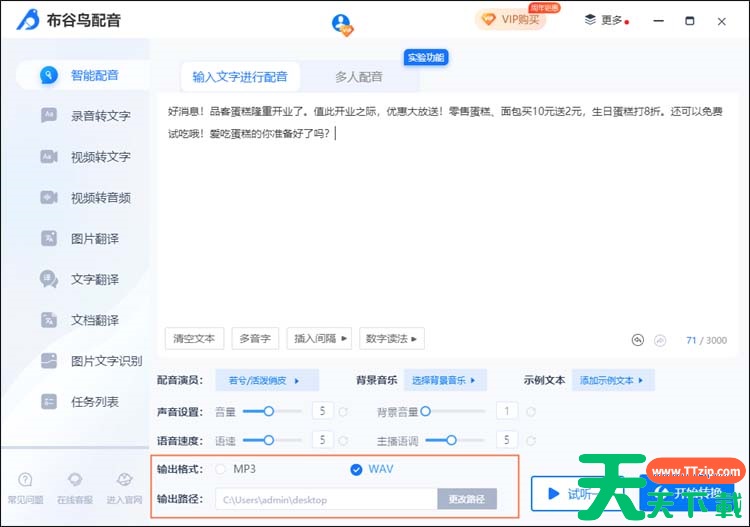
Task: Click the 实验功能 badge
Action: (x=426, y=58)
